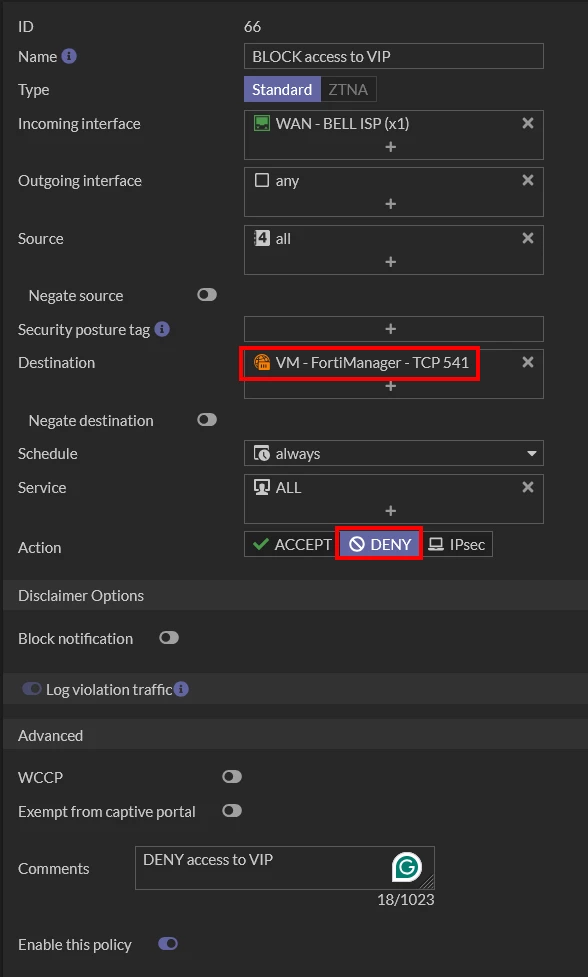Click the Grammarly icon in Comments box
Image resolution: width=588 pixels, height=977 pixels.
coord(407,867)
